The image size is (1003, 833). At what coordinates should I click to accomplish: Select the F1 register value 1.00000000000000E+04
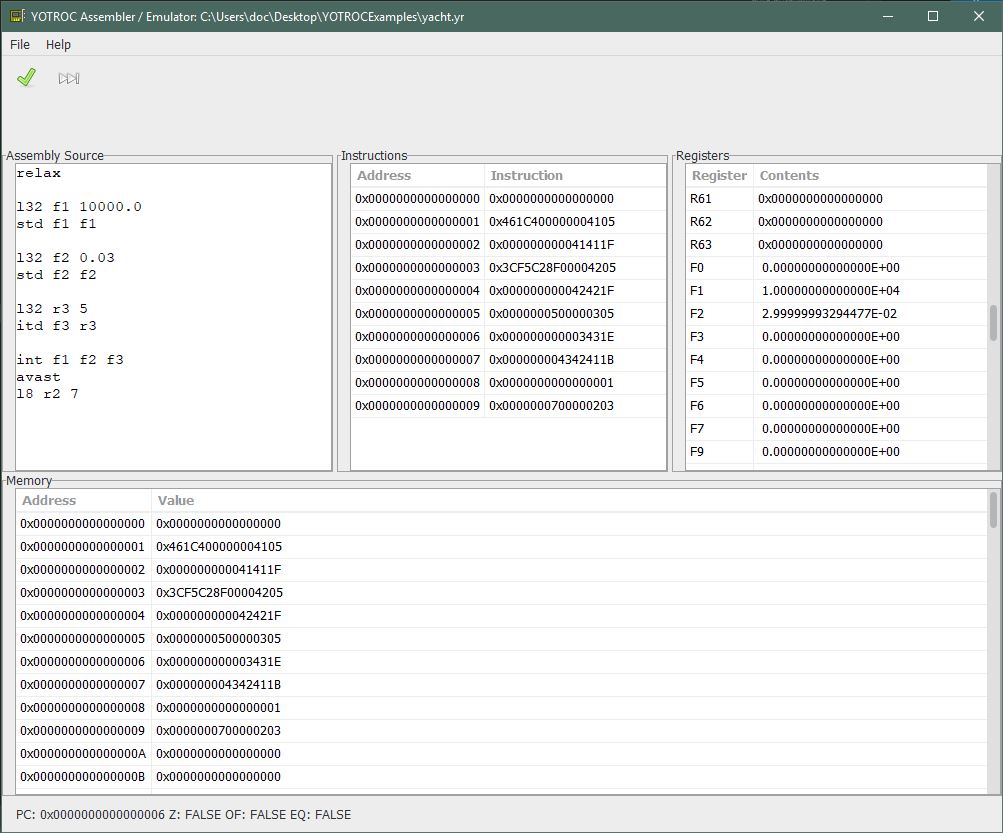pyautogui.click(x=830, y=290)
